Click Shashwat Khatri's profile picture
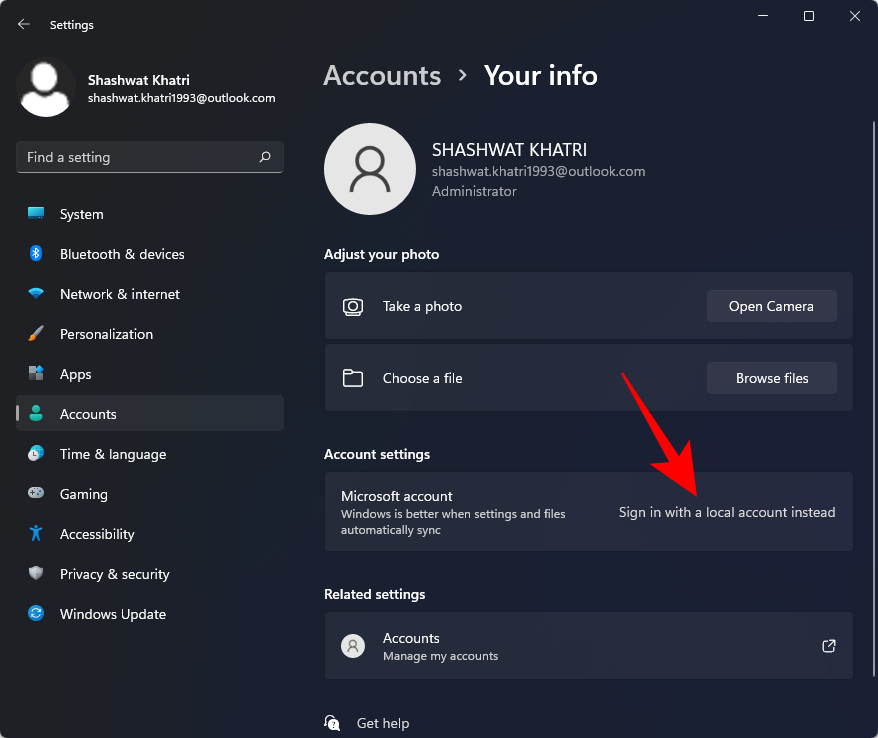 click(46, 88)
